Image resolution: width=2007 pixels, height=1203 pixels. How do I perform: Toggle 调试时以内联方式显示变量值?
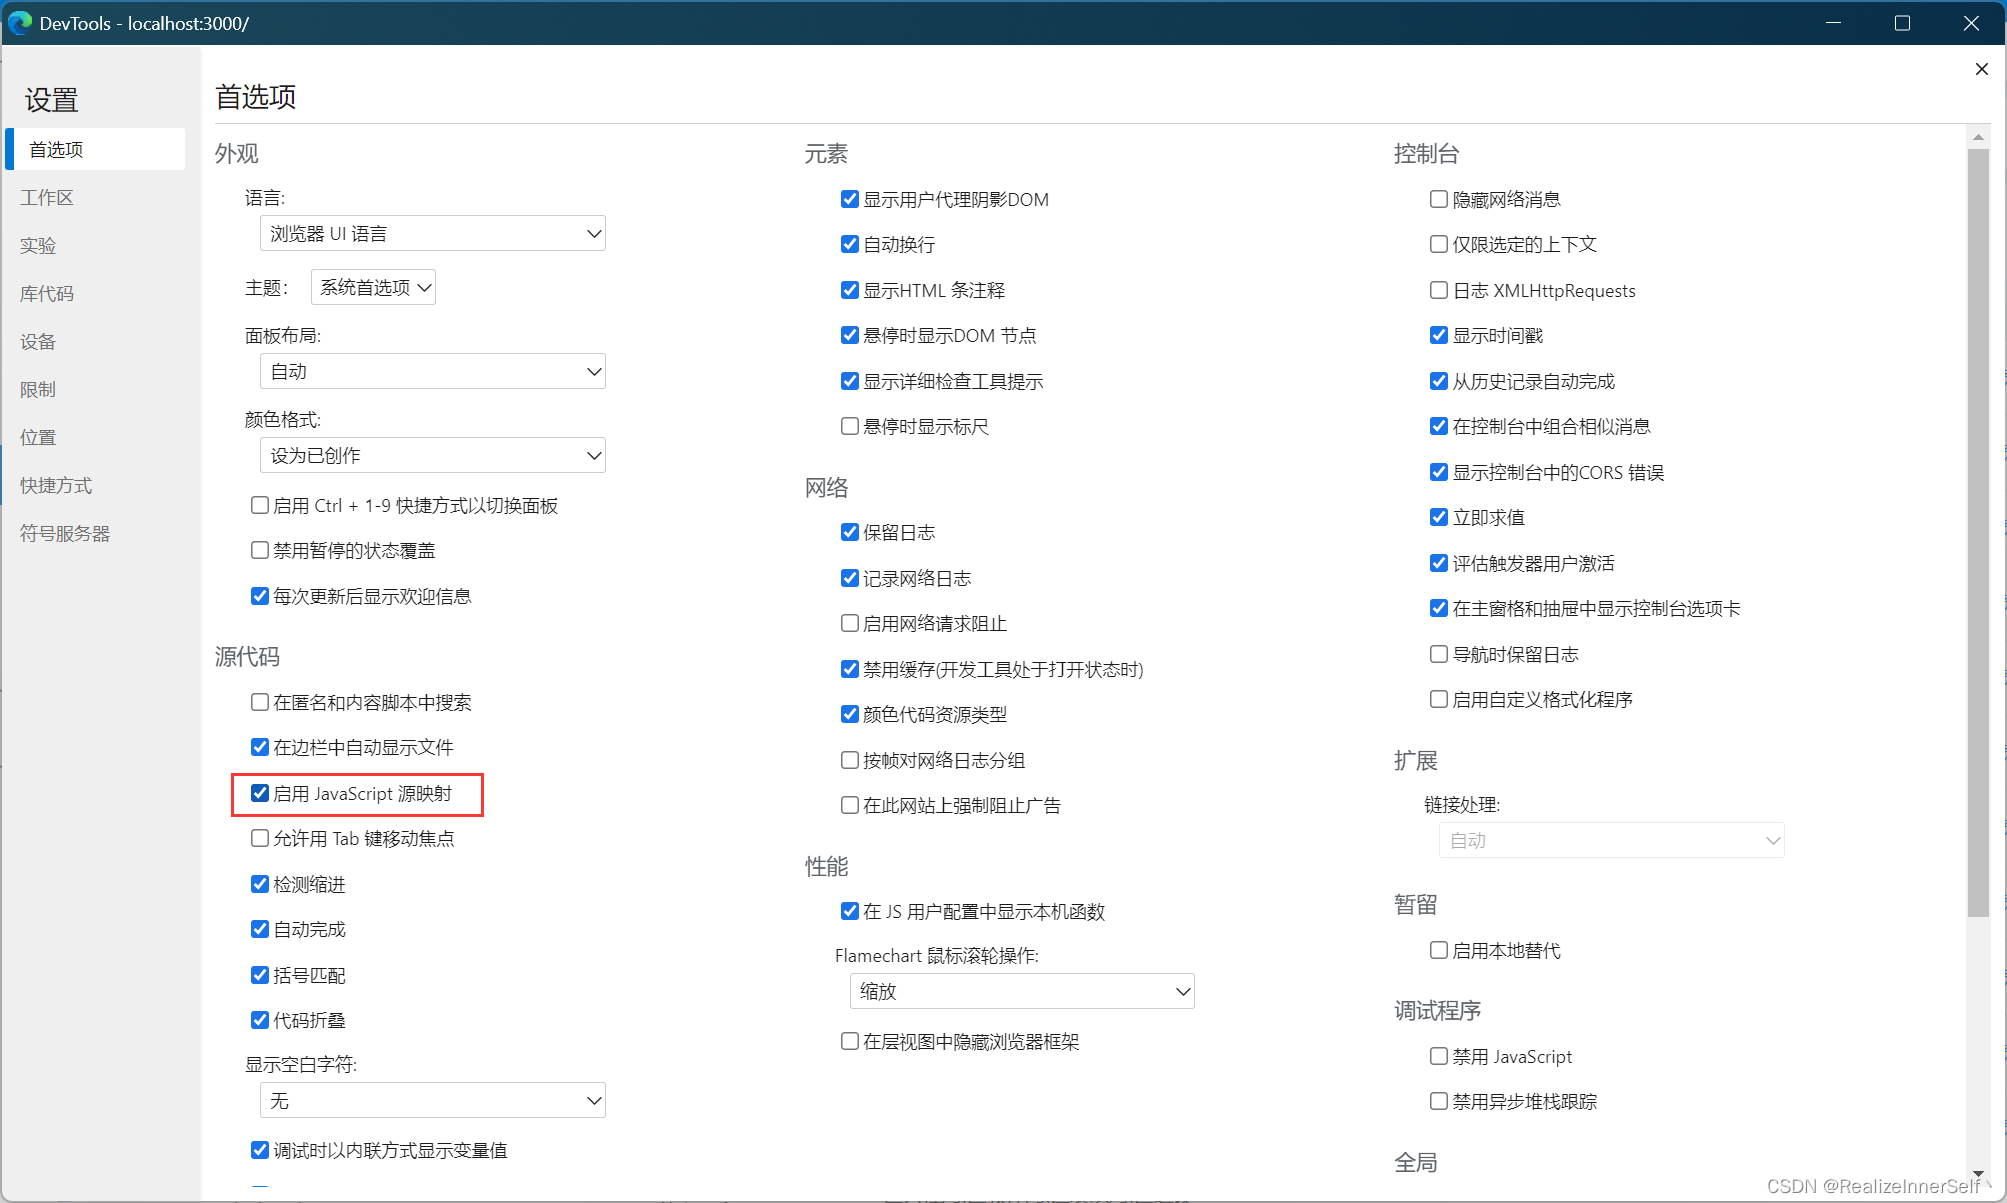click(260, 1150)
